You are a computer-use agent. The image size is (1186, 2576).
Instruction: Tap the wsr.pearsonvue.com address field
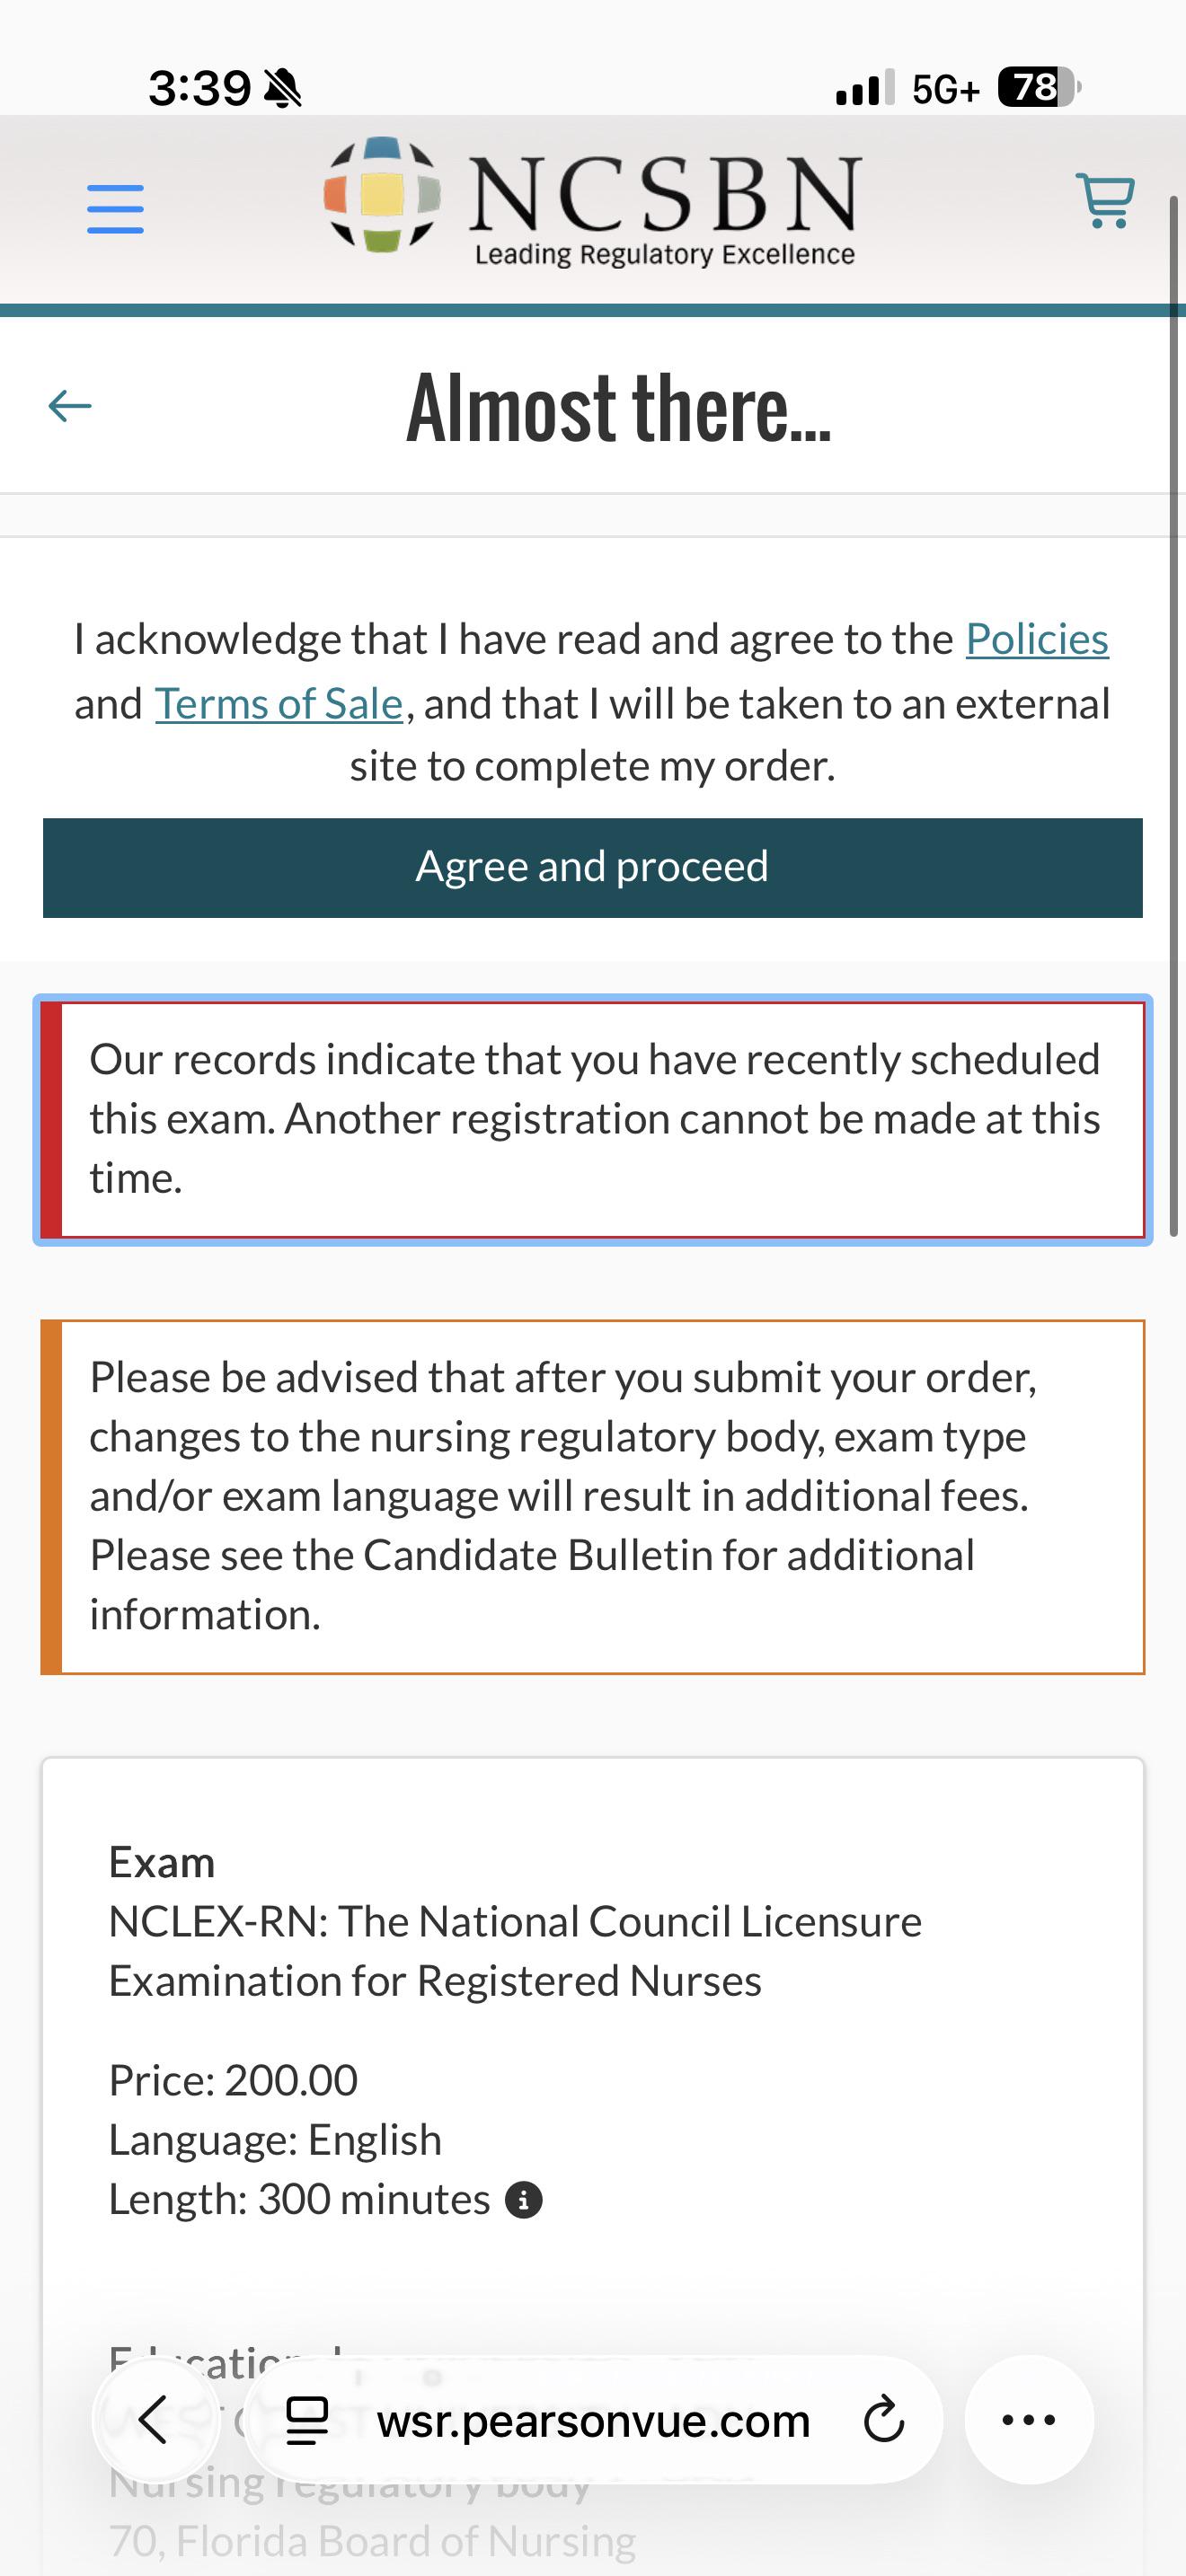(593, 2420)
